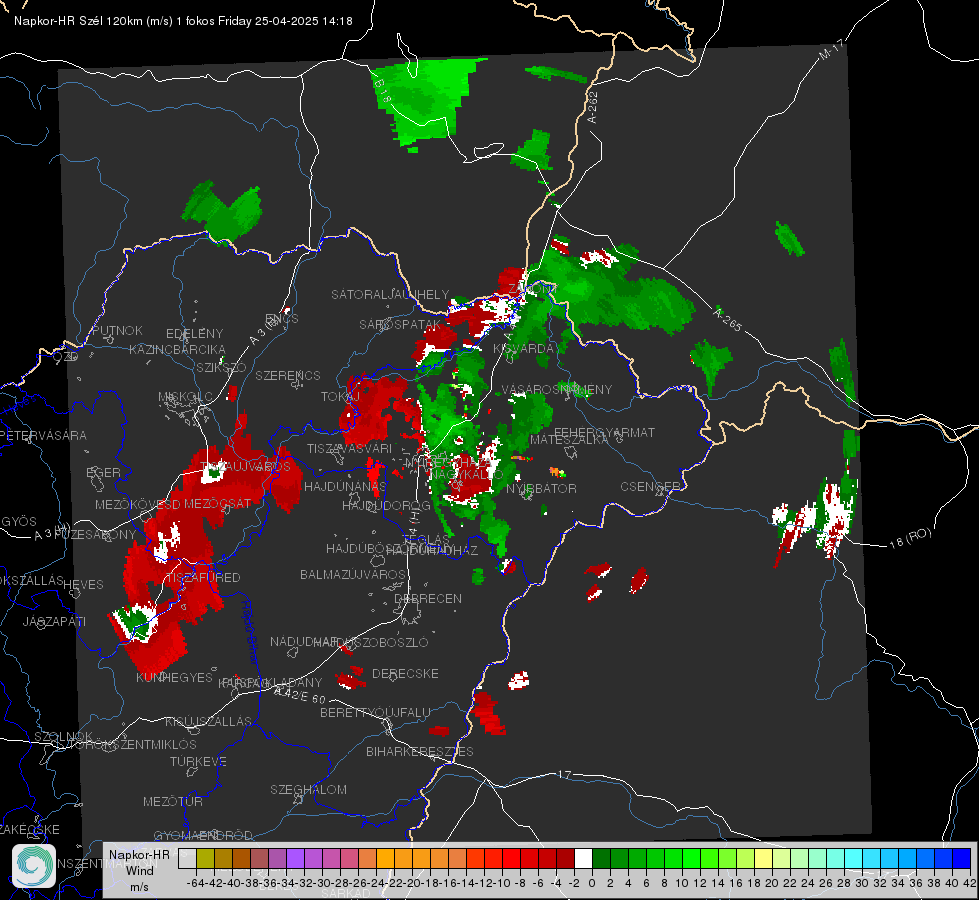
Task: Click the FEHÉRGYARMAT label
Action: point(604,432)
